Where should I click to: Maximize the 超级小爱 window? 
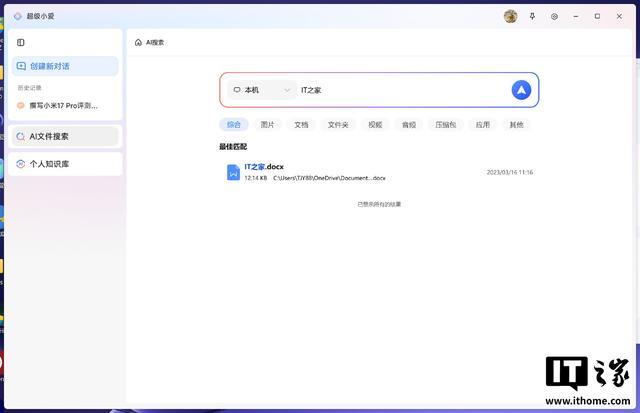click(x=598, y=16)
